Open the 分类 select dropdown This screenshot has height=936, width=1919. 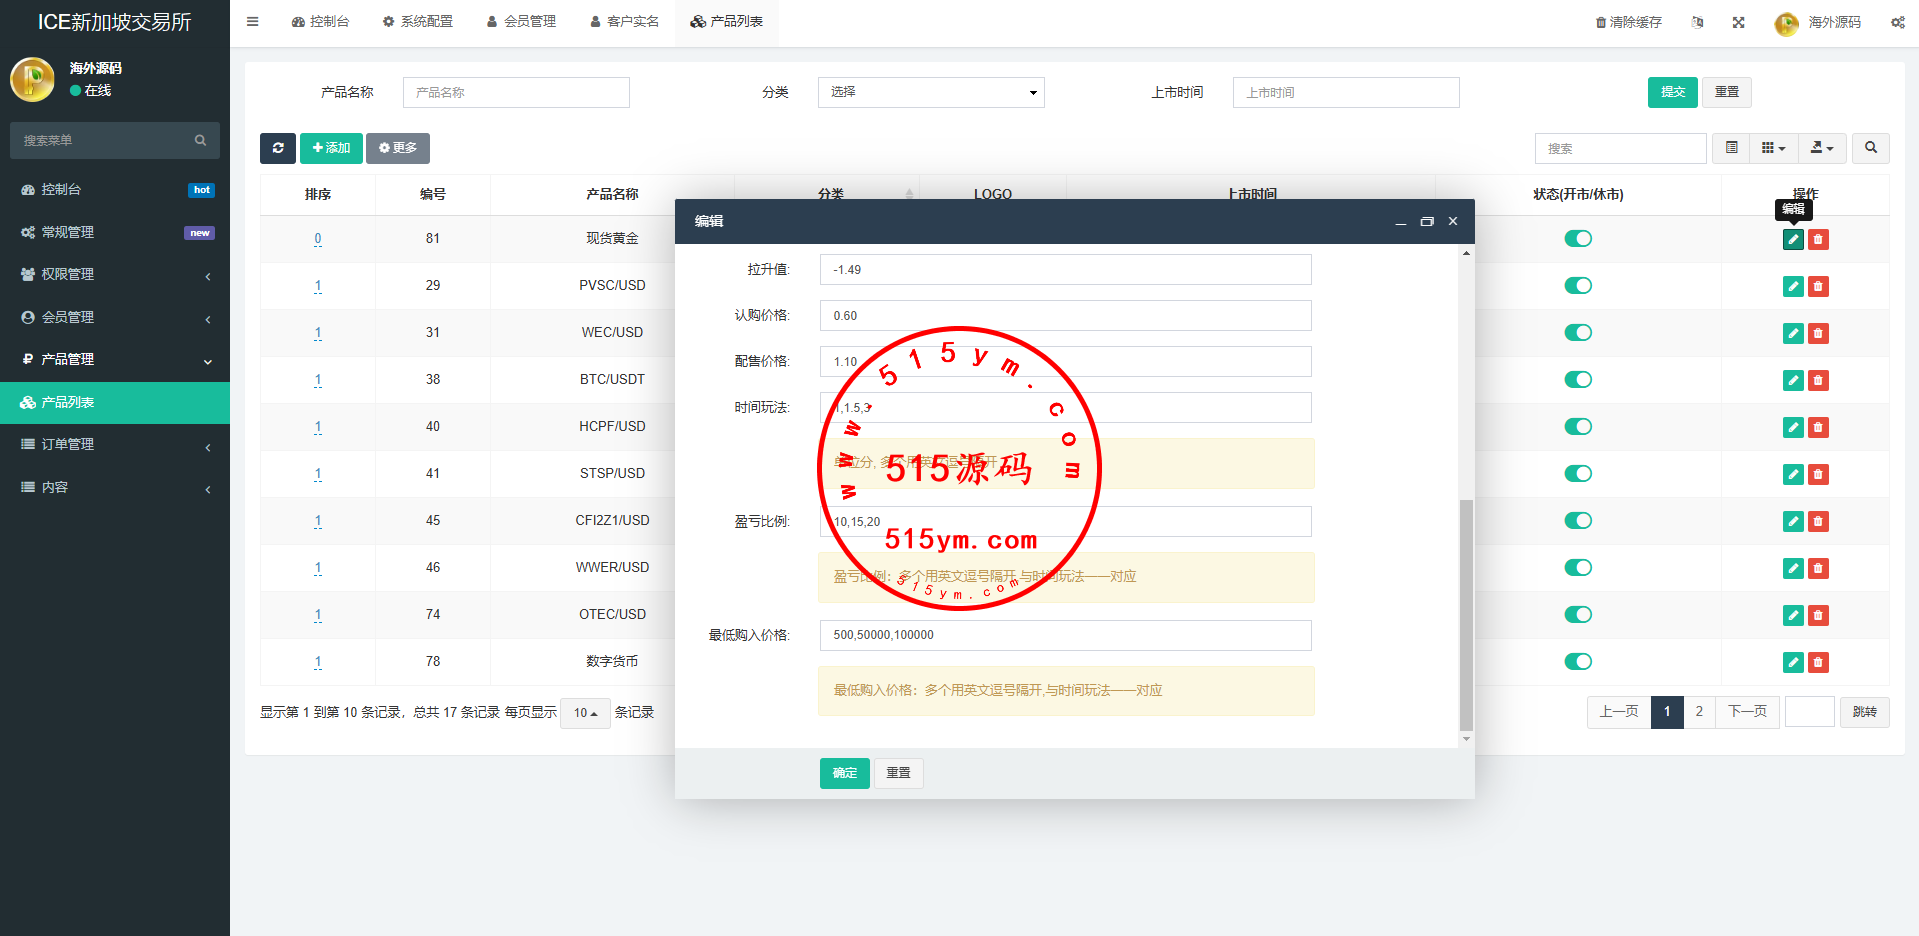930,92
